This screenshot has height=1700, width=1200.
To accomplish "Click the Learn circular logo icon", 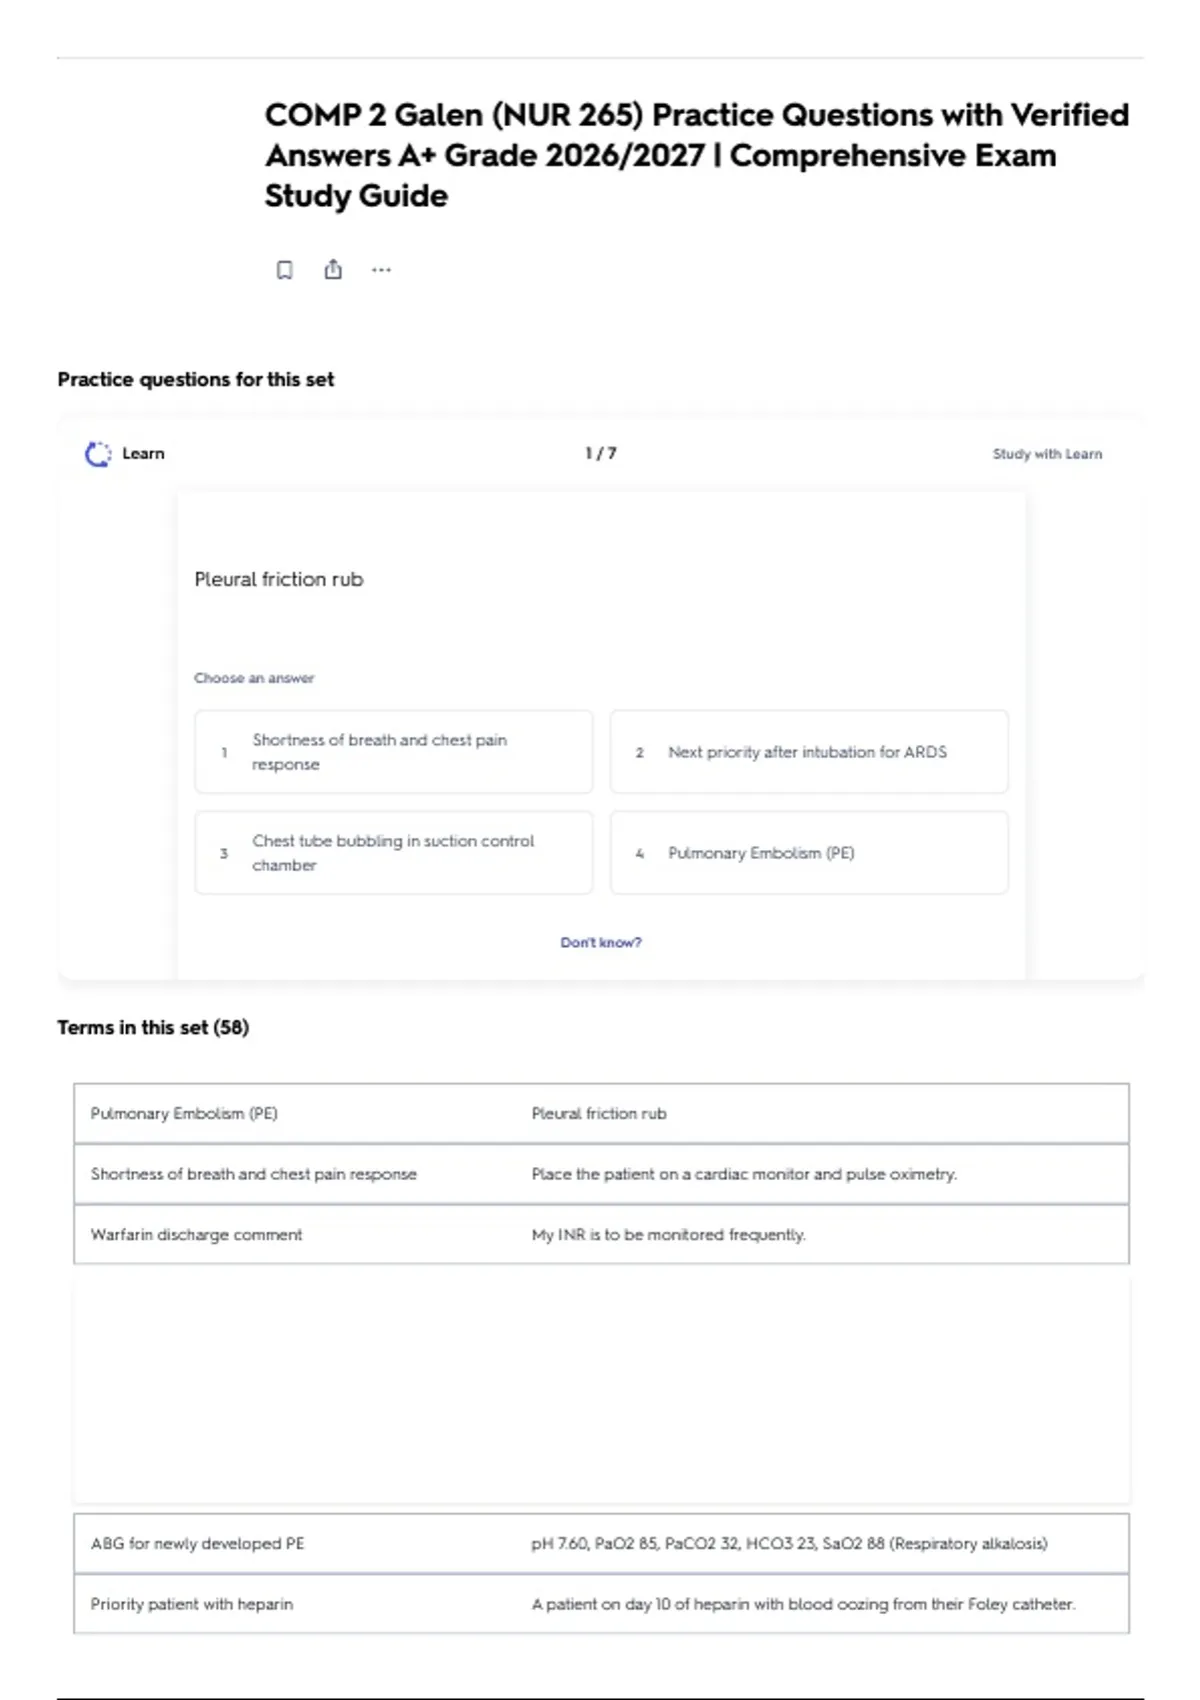I will (98, 454).
